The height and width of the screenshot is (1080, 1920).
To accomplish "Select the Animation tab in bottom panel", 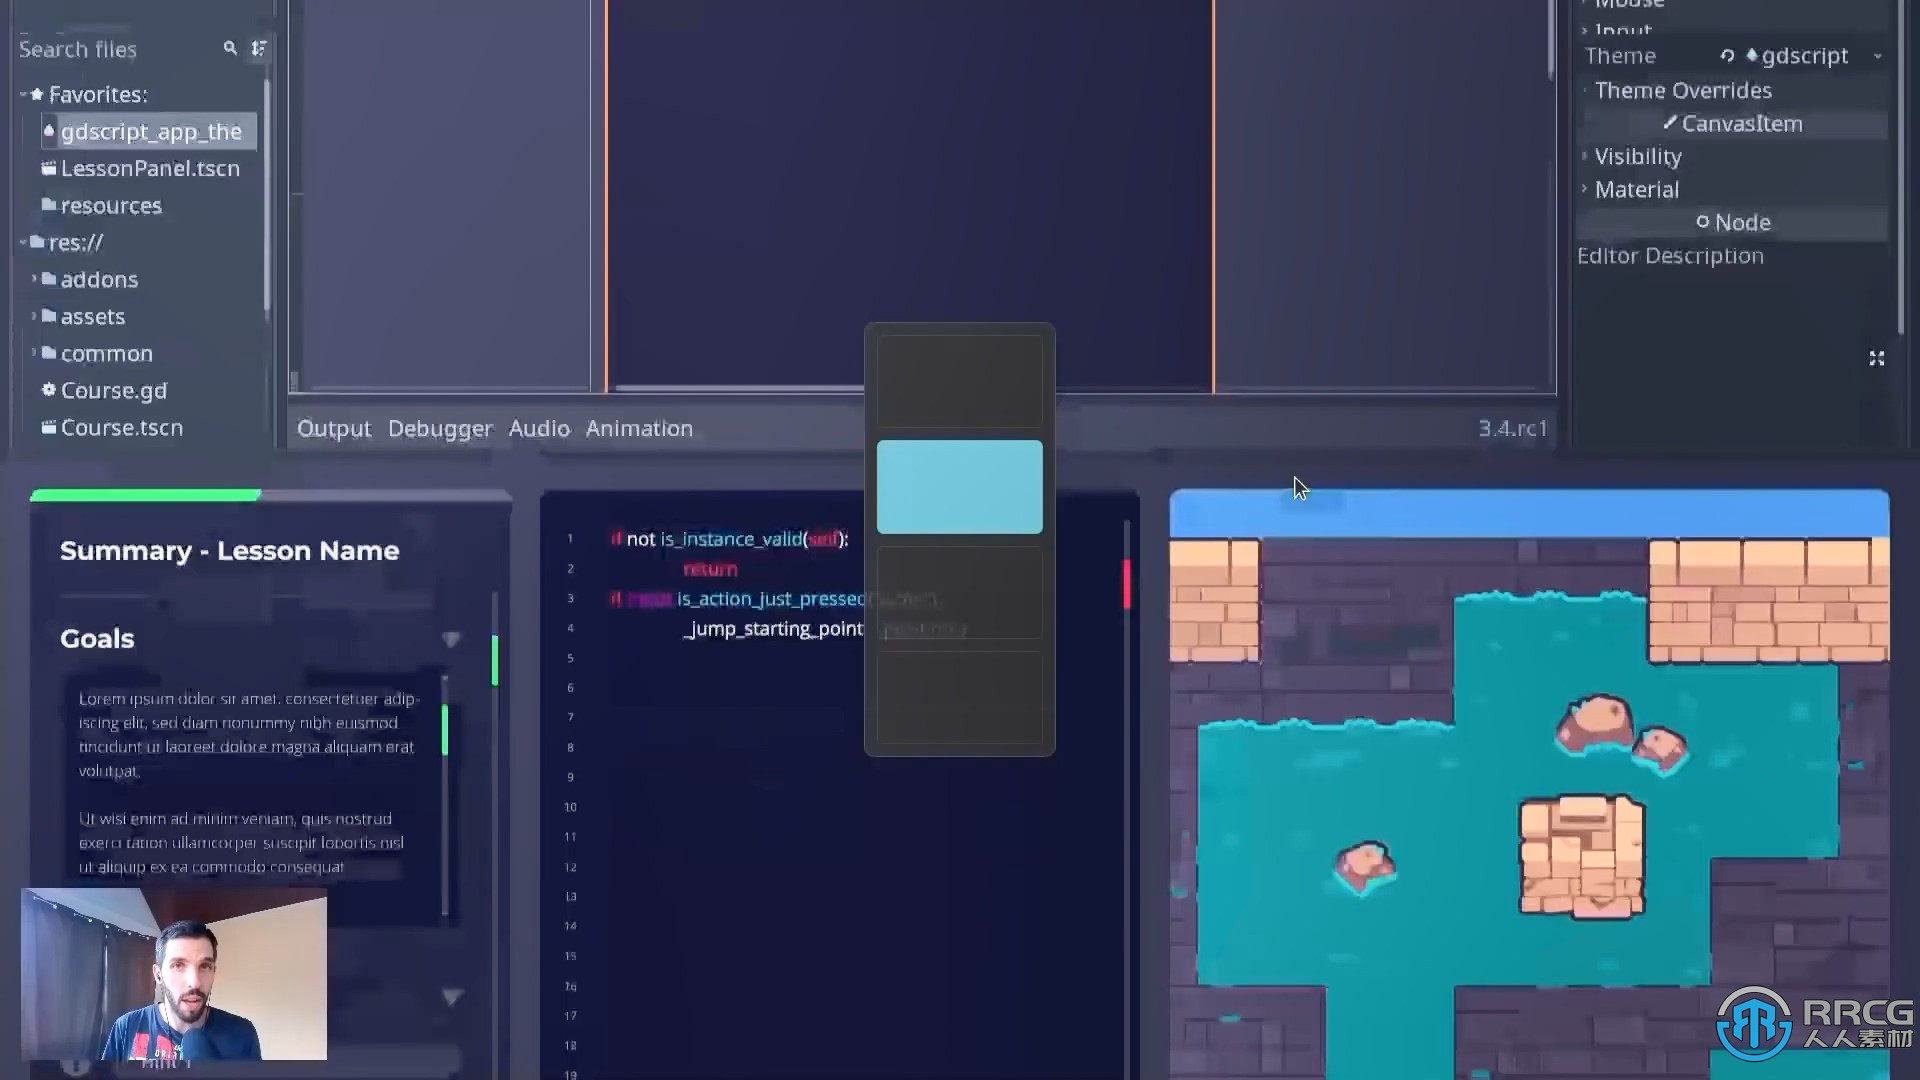I will [640, 427].
